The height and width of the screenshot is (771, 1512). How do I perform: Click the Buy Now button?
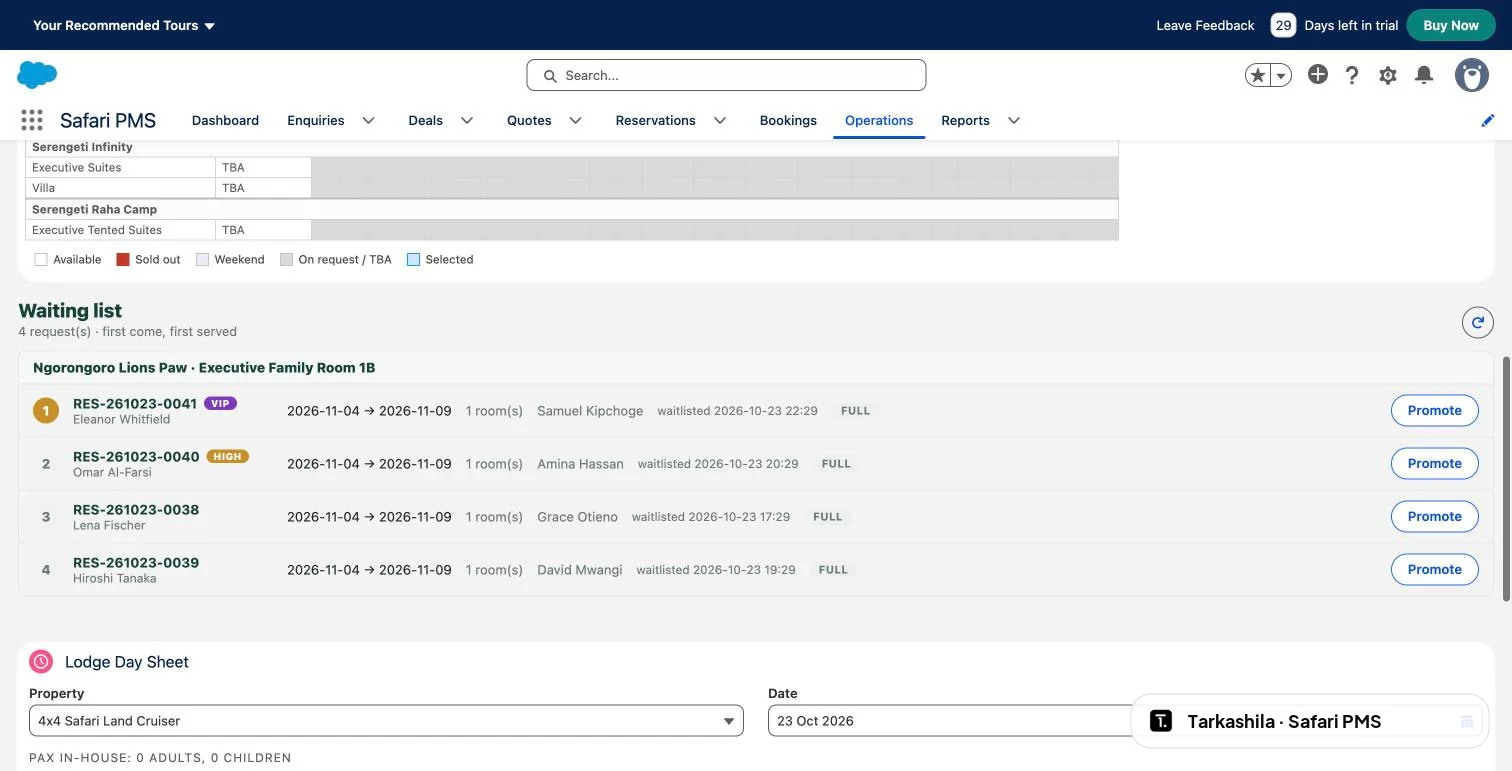pyautogui.click(x=1451, y=25)
